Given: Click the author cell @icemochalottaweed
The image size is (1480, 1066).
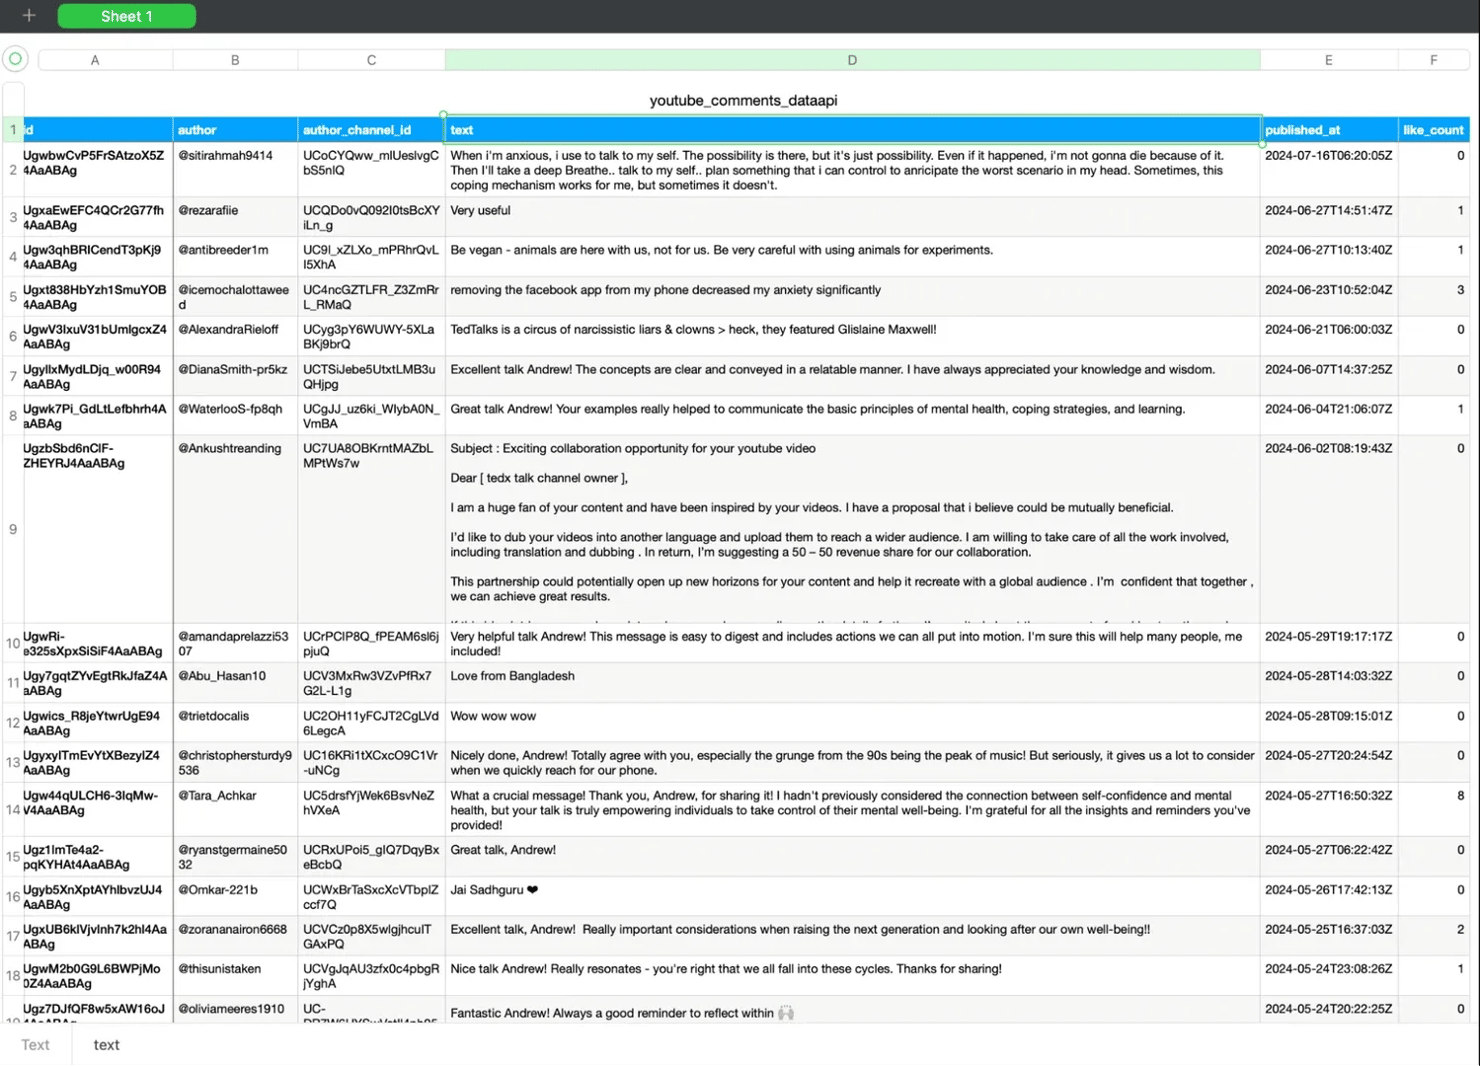Looking at the screenshot, I should (x=235, y=297).
